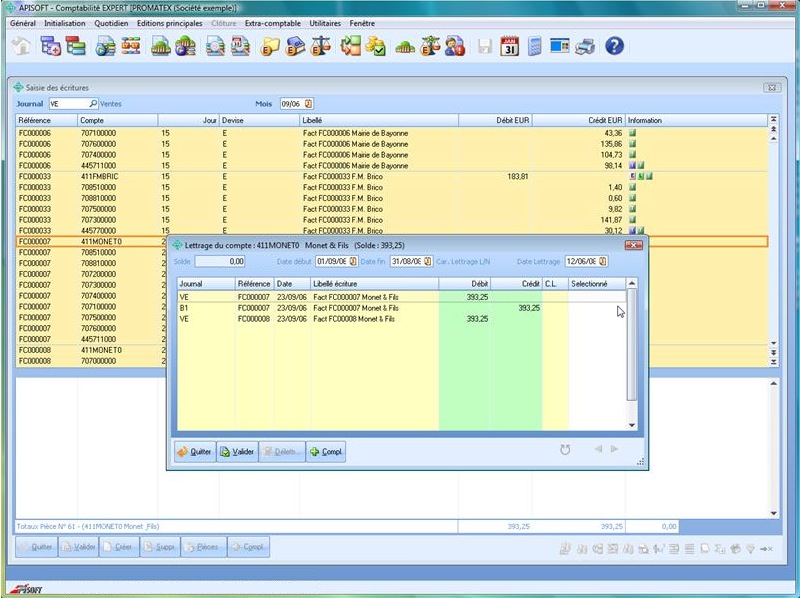
Task: Click the orange flowchart tree toolbar icon
Action: point(131,46)
